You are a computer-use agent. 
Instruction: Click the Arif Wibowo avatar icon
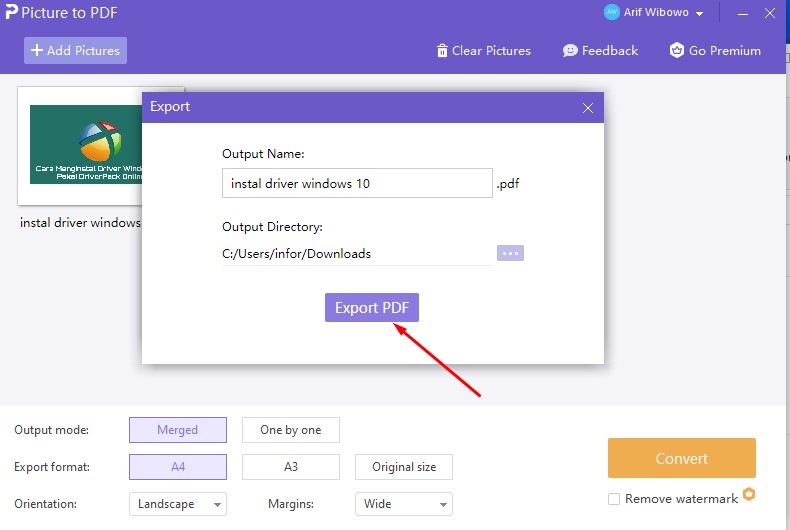[612, 13]
